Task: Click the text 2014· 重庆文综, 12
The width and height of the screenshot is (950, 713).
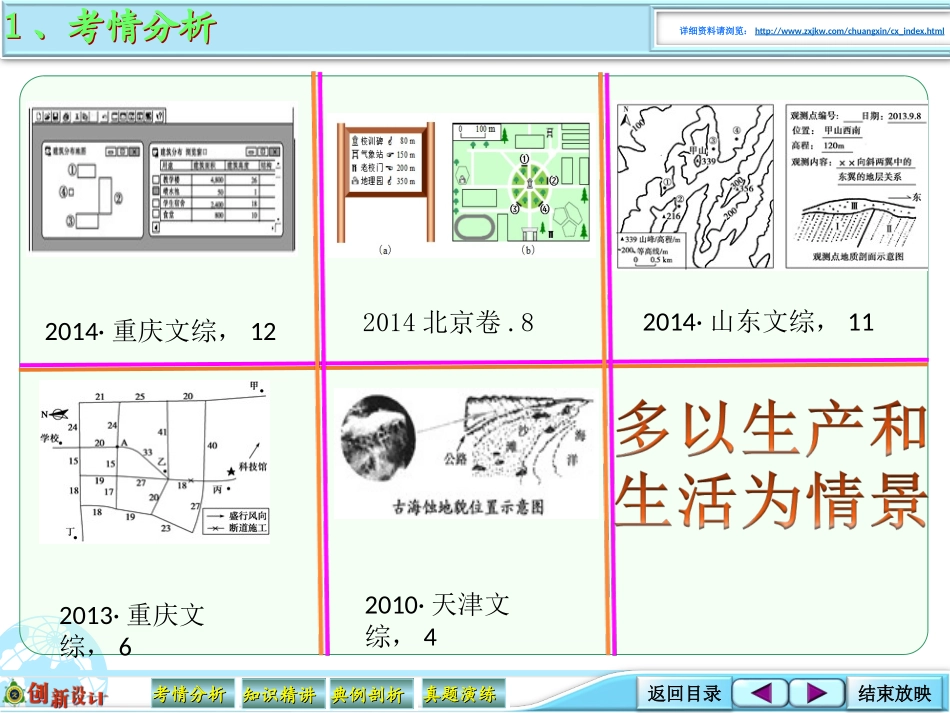Action: click(x=160, y=331)
